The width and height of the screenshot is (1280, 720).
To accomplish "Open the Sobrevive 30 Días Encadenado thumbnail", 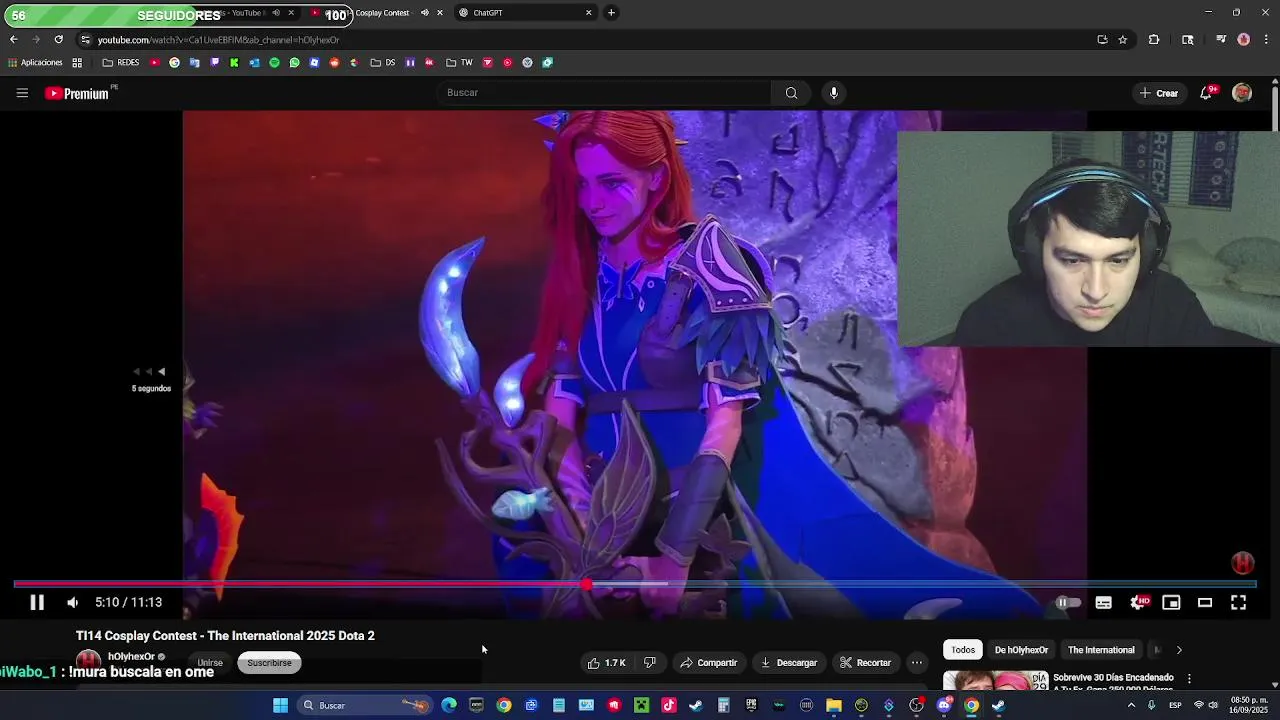I will pos(995,680).
